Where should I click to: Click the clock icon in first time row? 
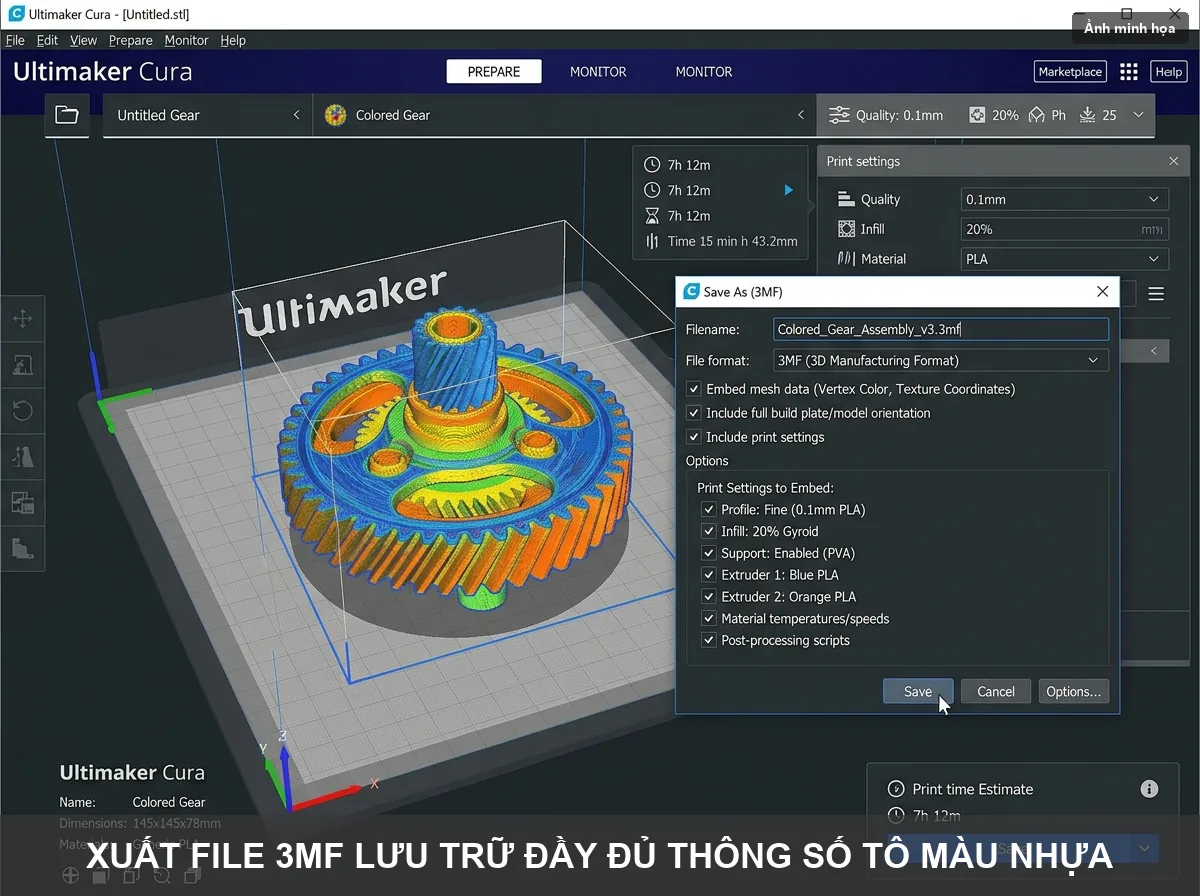tap(652, 165)
